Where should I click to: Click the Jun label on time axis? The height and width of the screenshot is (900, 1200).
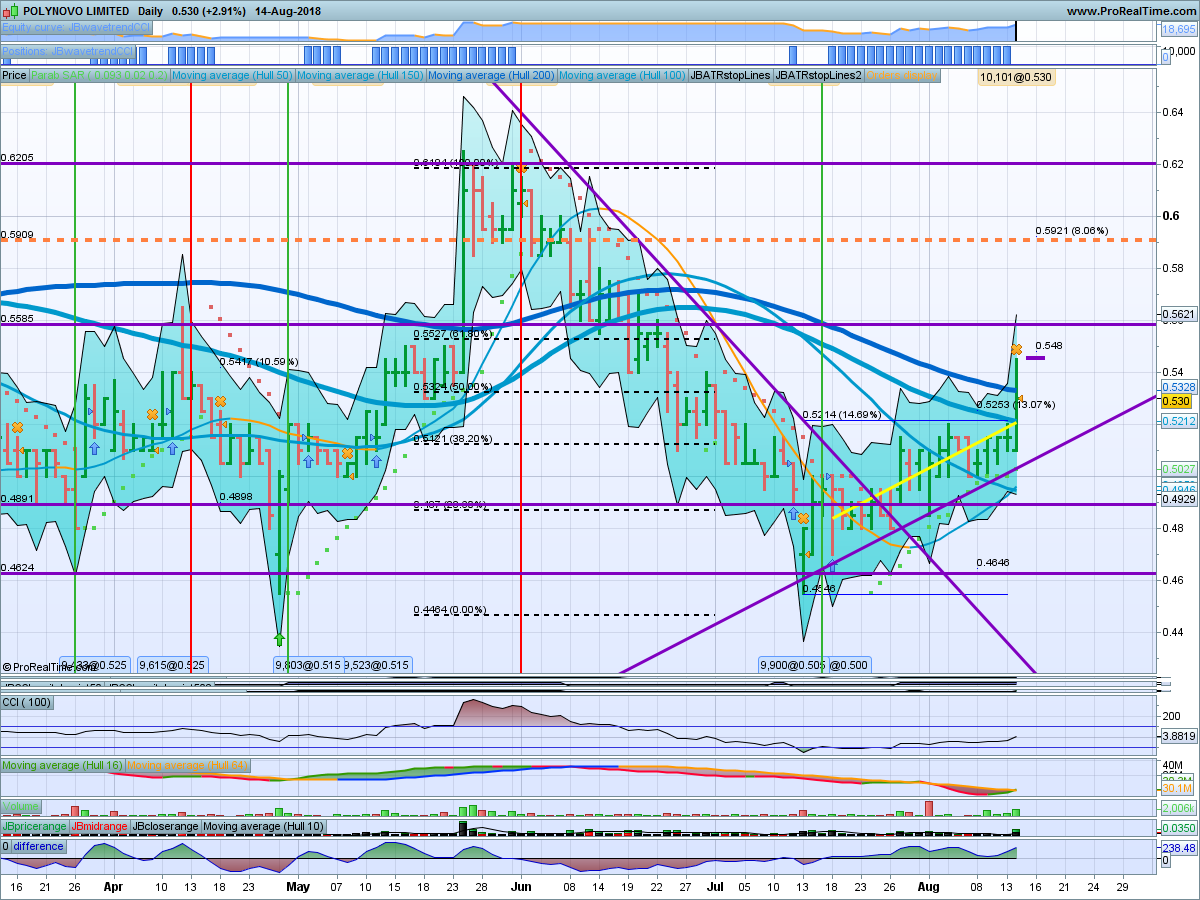[521, 885]
